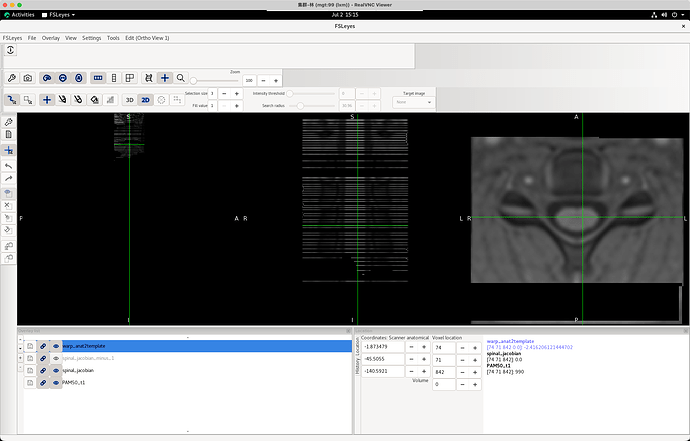Toggle eye icon for warp_anat2template
The height and width of the screenshot is (441, 690).
[56, 346]
